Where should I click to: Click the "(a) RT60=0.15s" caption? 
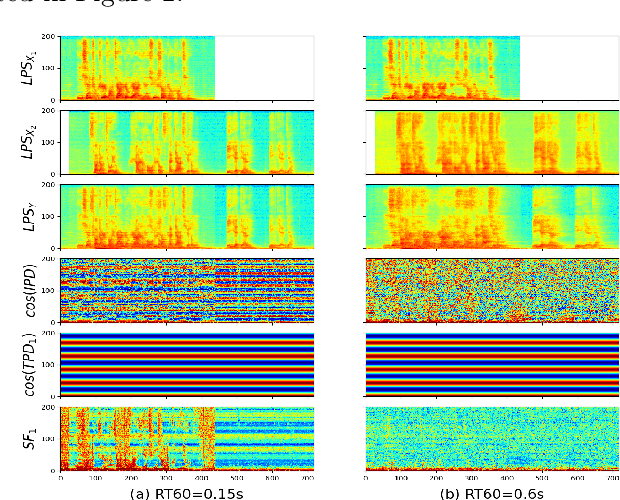(x=188, y=492)
